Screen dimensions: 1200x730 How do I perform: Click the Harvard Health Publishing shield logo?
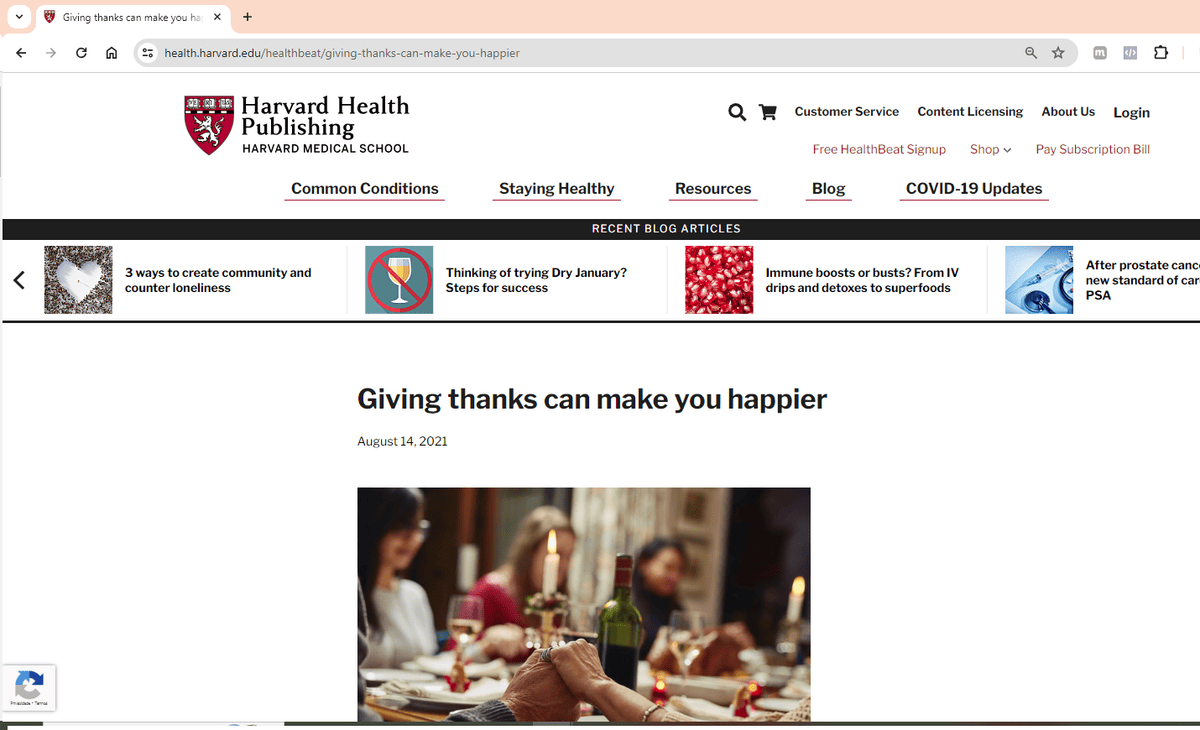point(209,125)
